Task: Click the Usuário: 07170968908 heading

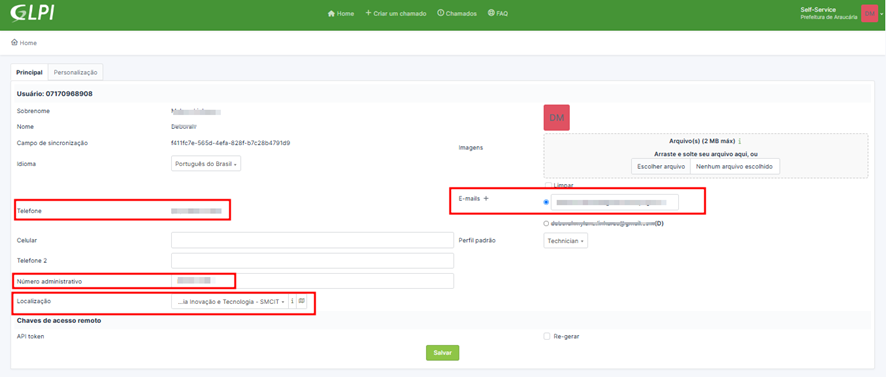Action: click(55, 93)
